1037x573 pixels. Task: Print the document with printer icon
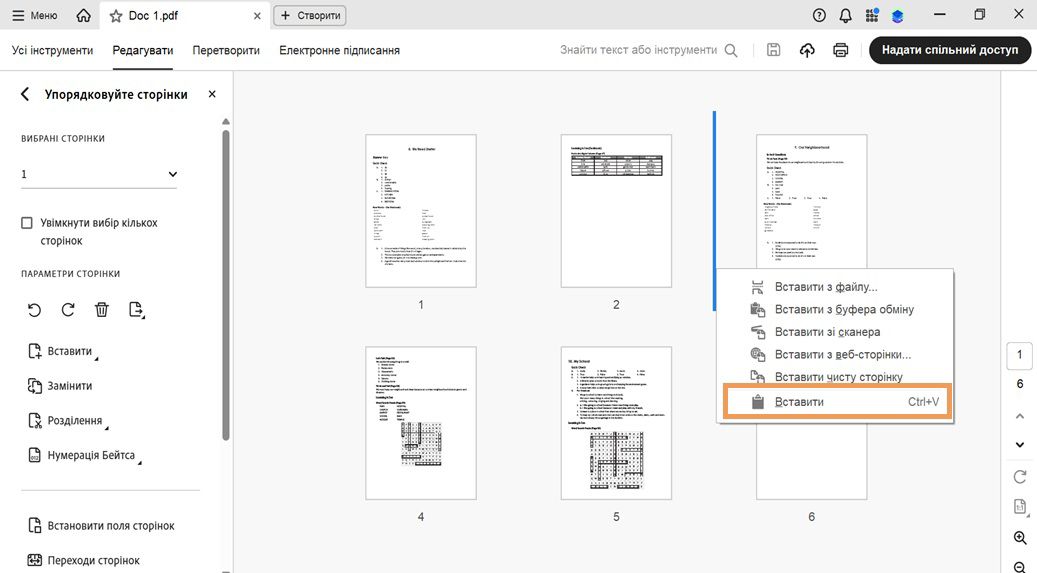pos(841,50)
